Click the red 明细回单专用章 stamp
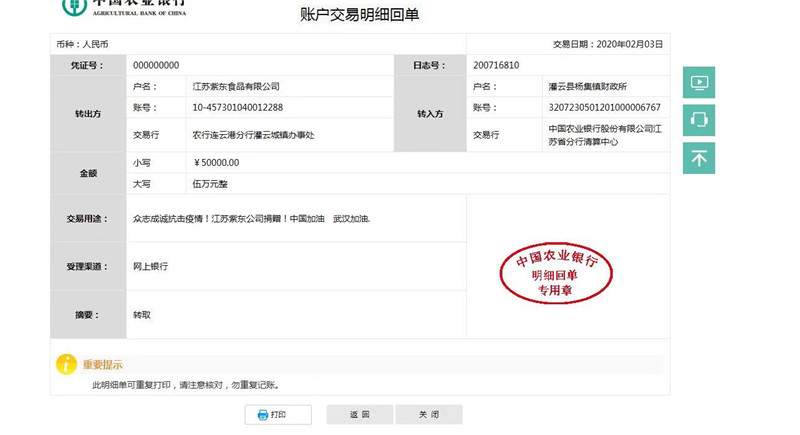This screenshot has width=800, height=435. [x=556, y=273]
